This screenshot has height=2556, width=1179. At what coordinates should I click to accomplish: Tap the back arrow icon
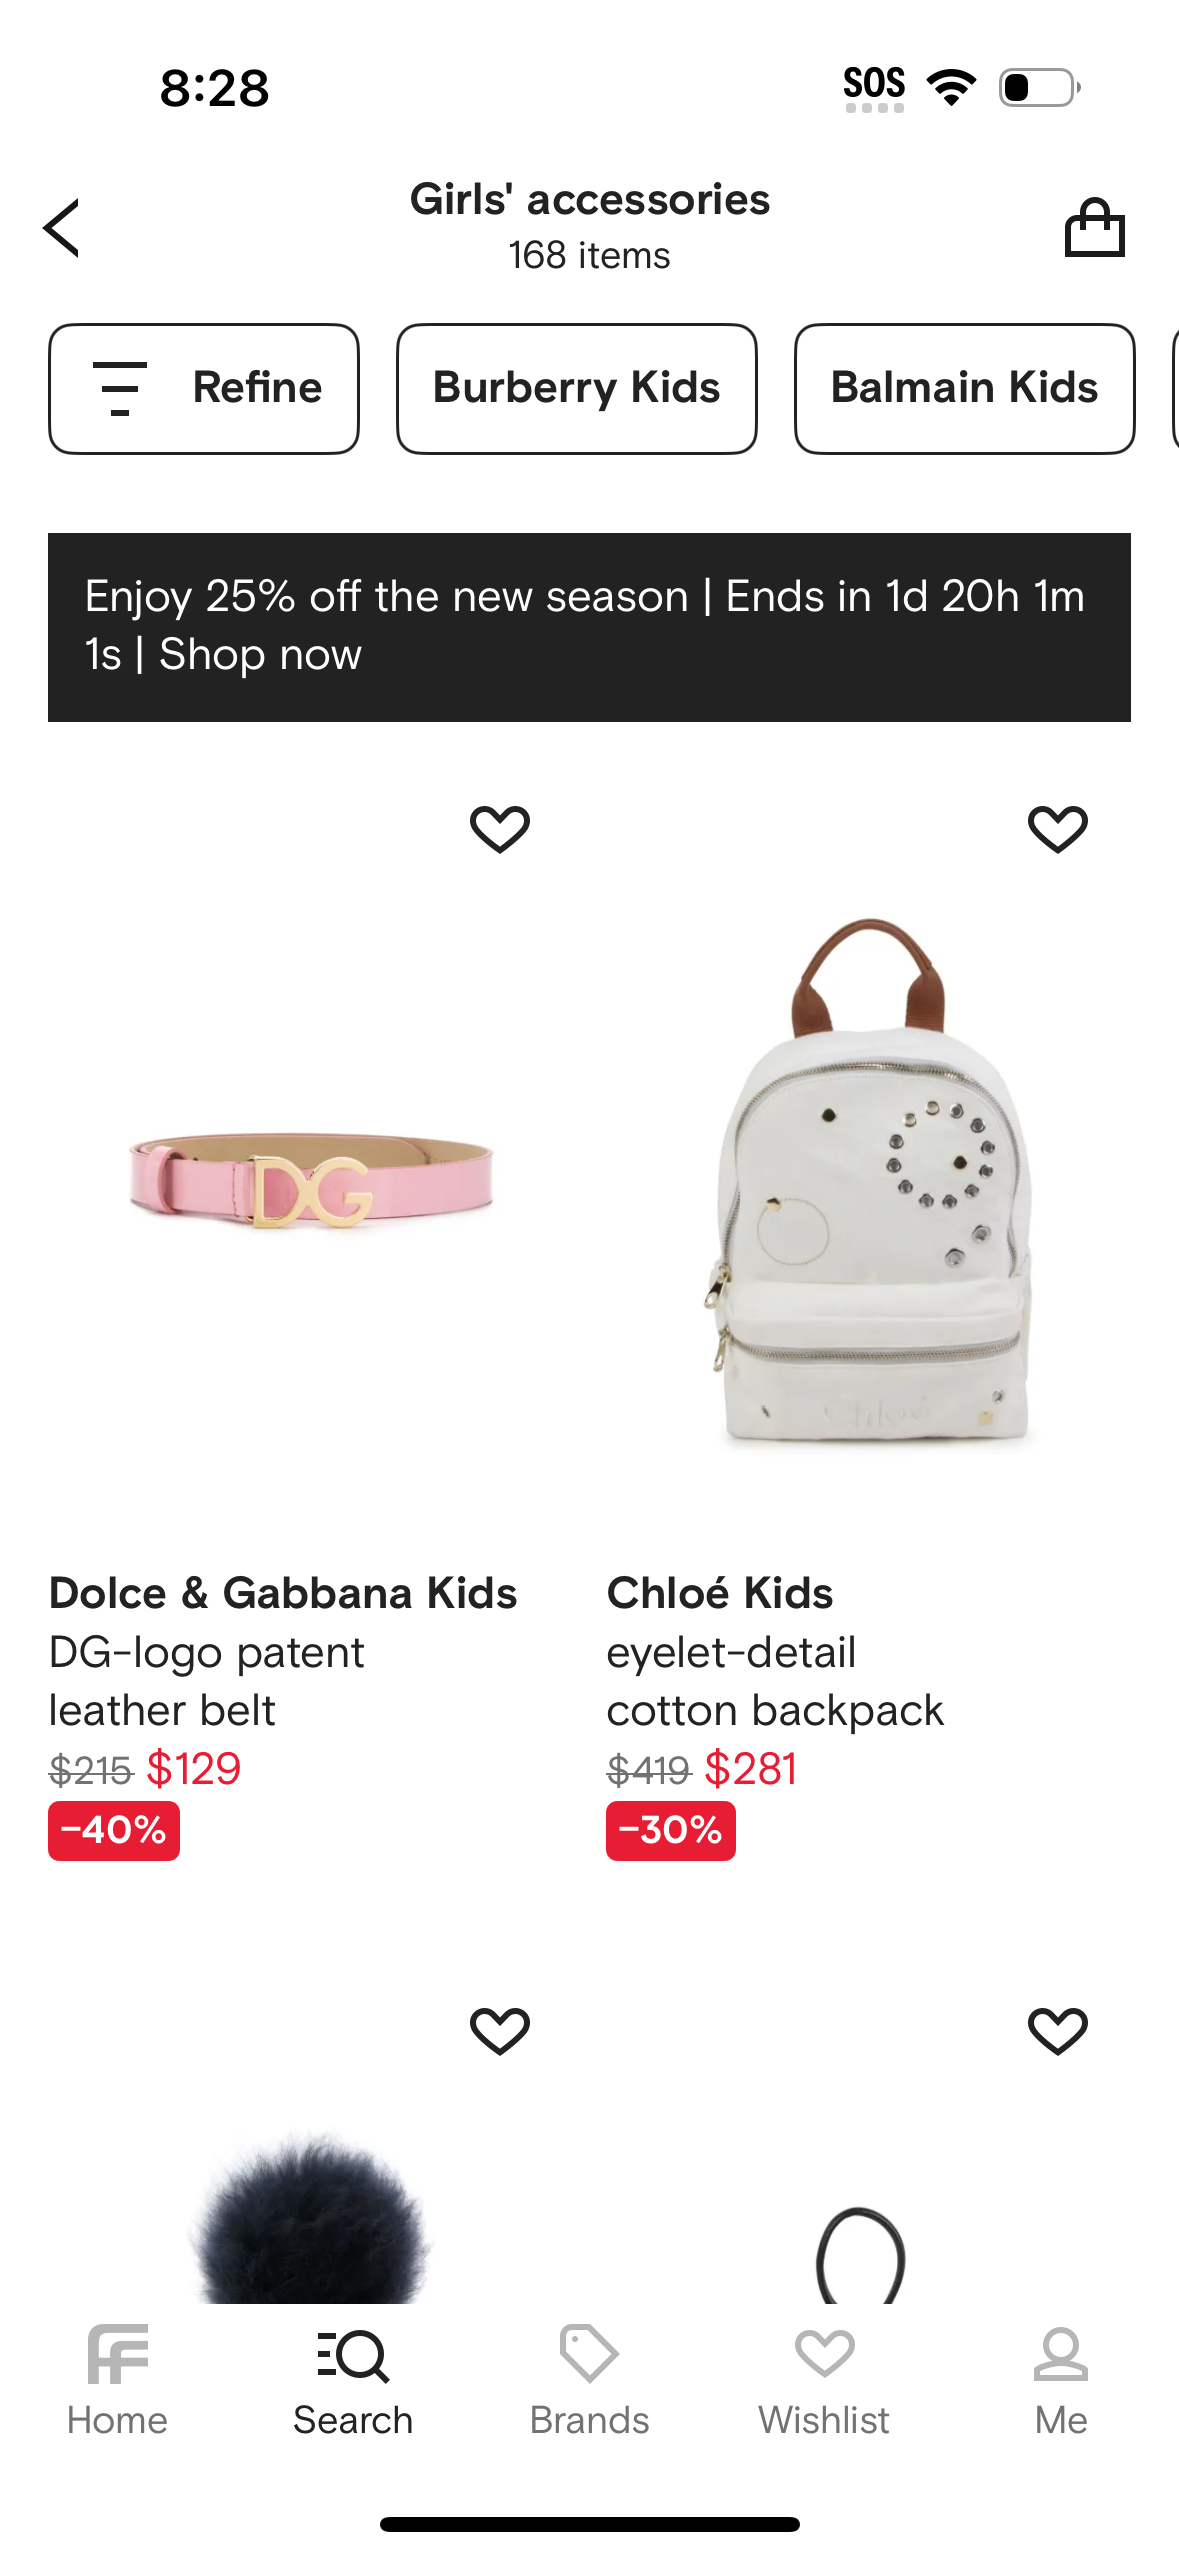62,228
